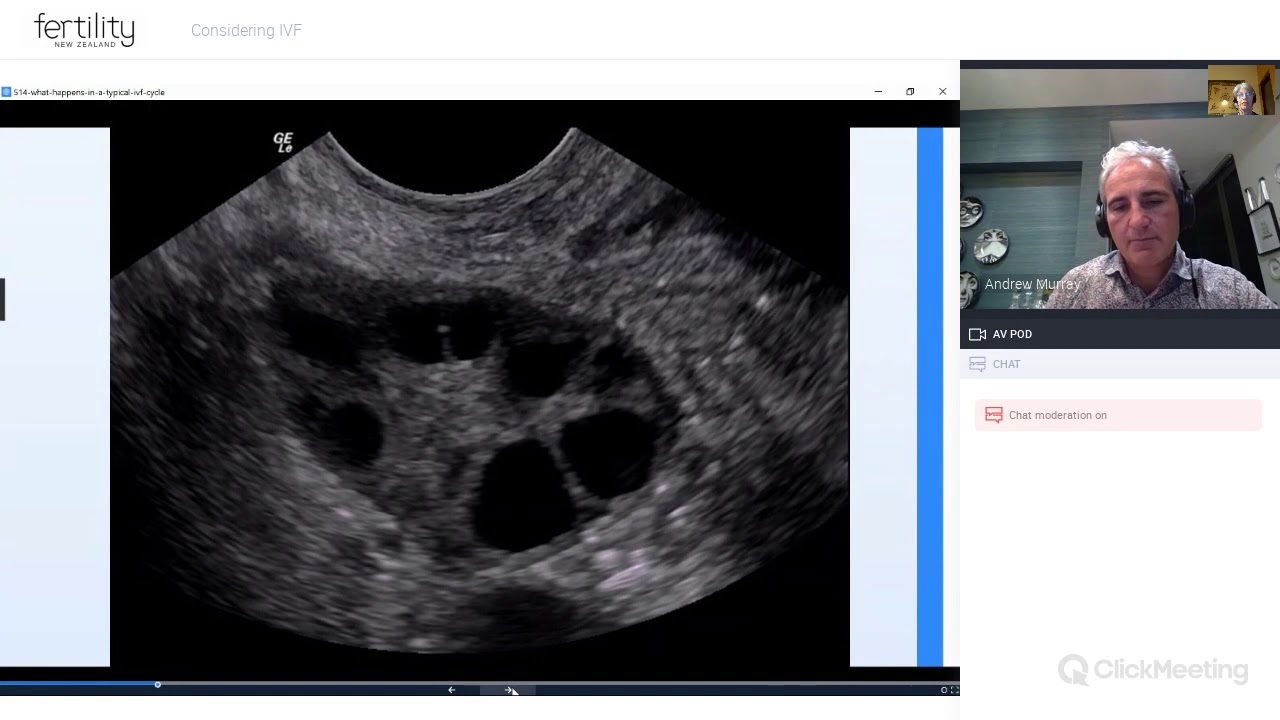Click the chat moderation icon
The width and height of the screenshot is (1280, 720).
[x=993, y=415]
